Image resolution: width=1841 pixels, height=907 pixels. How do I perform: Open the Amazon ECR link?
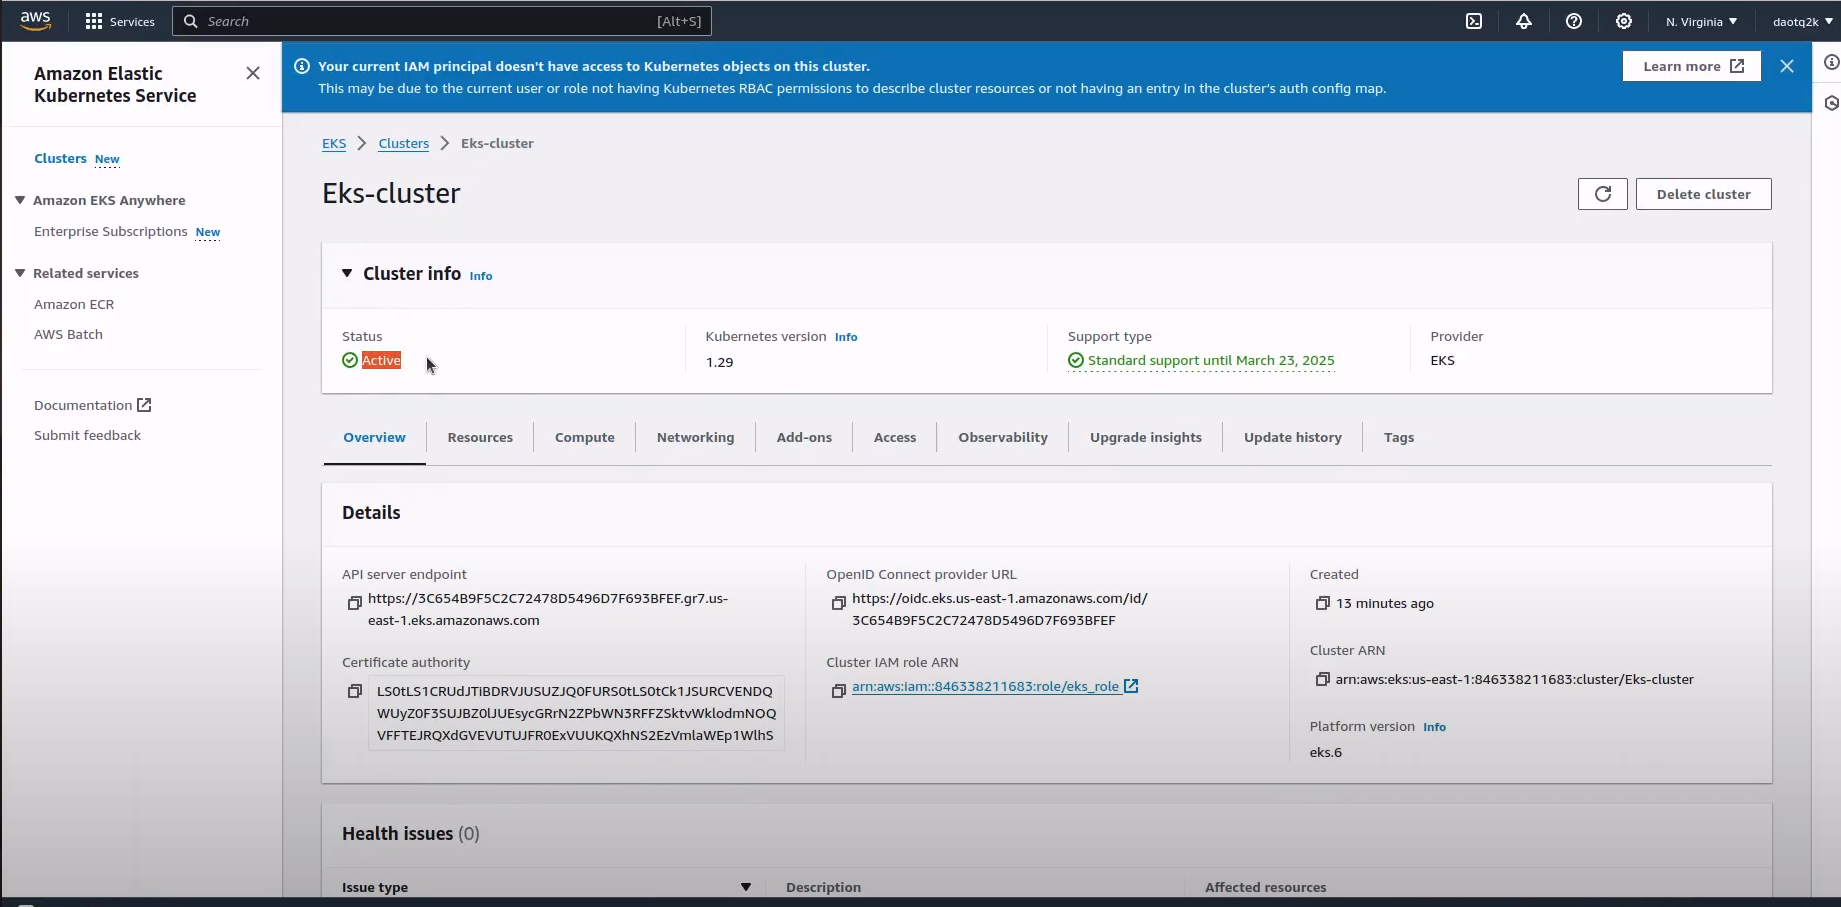click(x=74, y=304)
